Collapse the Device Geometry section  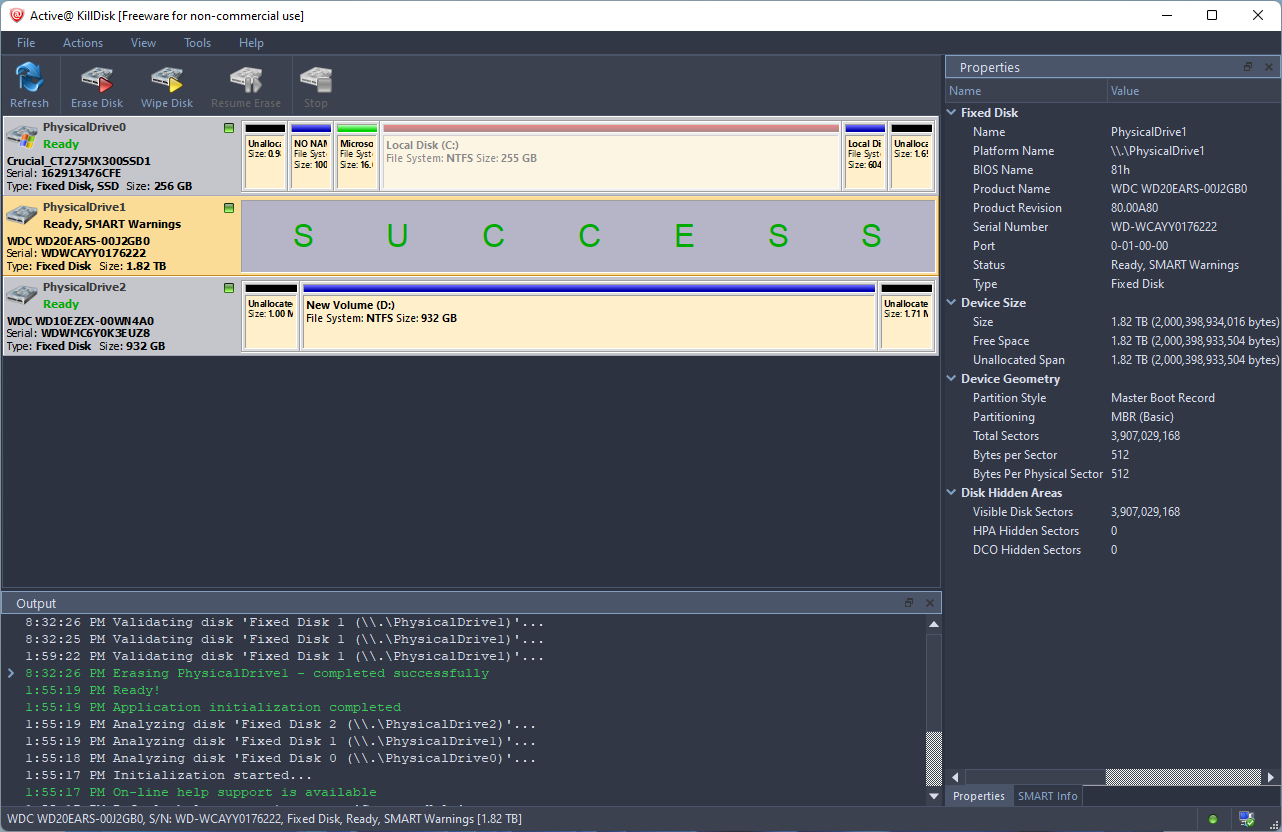[x=952, y=379]
